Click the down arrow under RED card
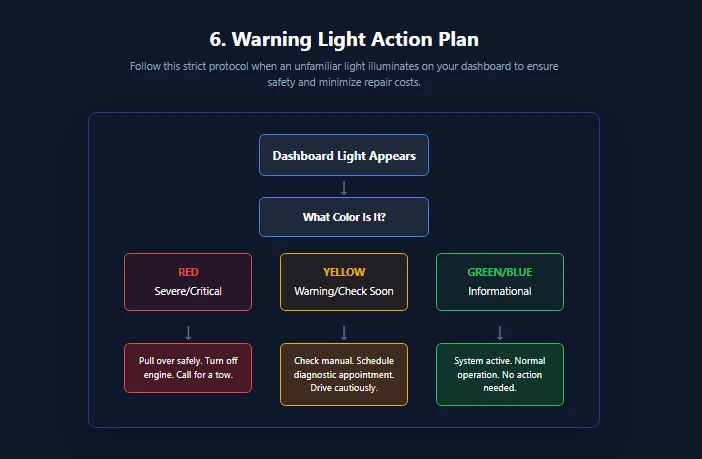This screenshot has height=459, width=702. [188, 333]
